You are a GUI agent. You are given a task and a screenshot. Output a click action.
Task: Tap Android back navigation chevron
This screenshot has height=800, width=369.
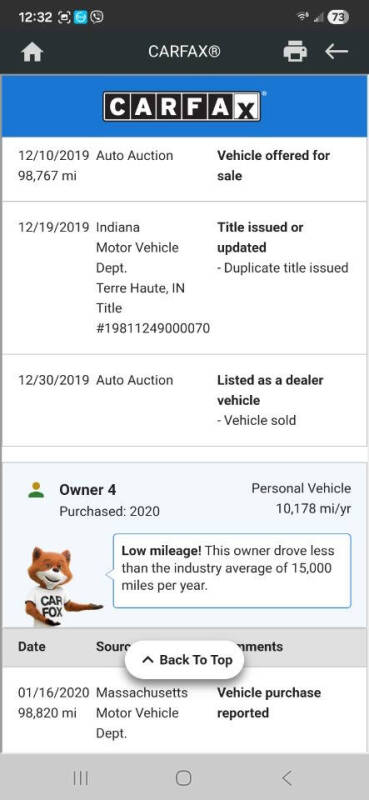click(287, 778)
